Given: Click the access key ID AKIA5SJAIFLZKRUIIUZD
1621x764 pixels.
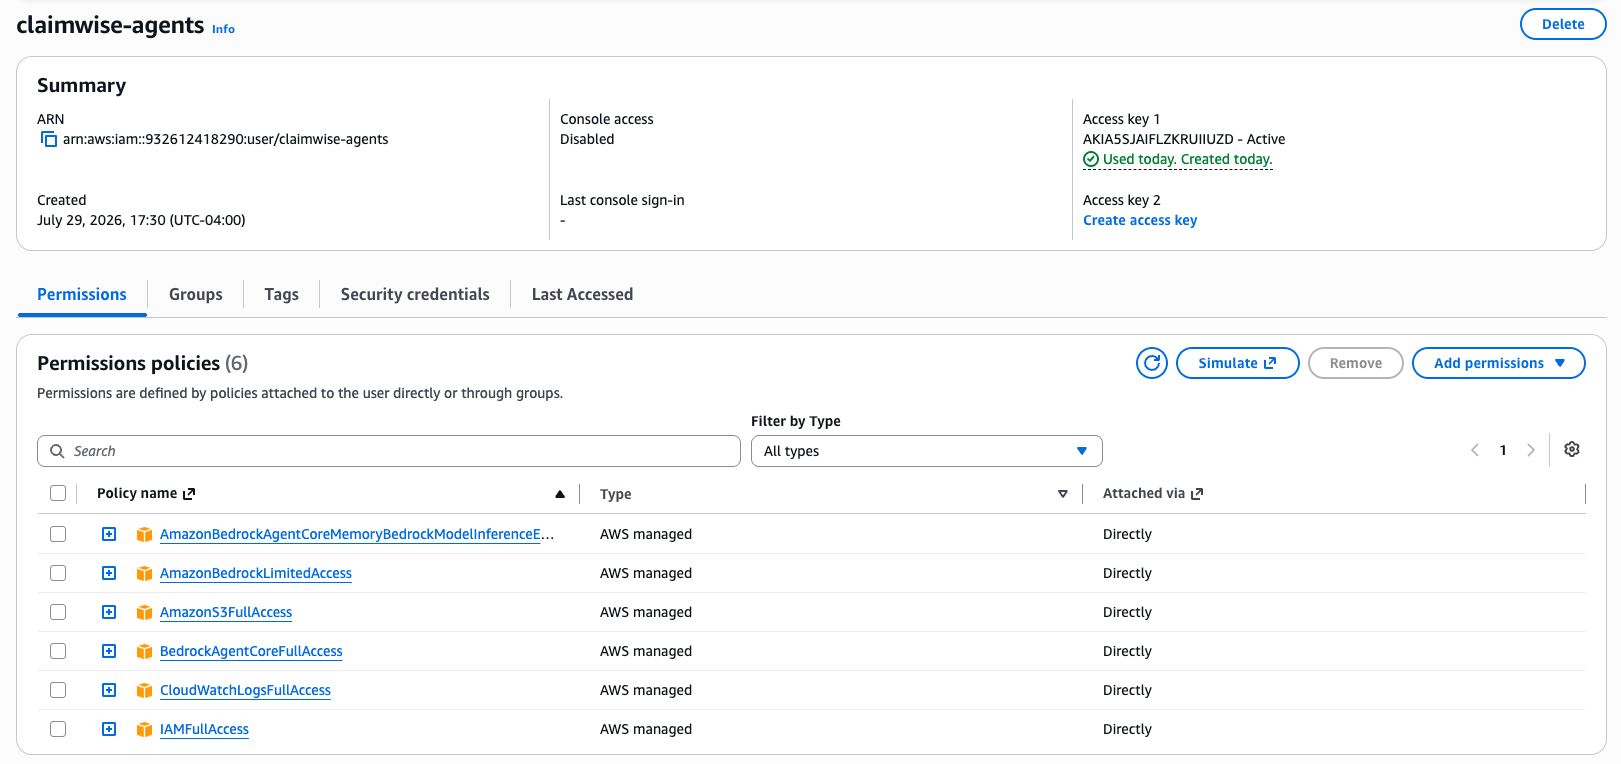Looking at the screenshot, I should [1158, 139].
